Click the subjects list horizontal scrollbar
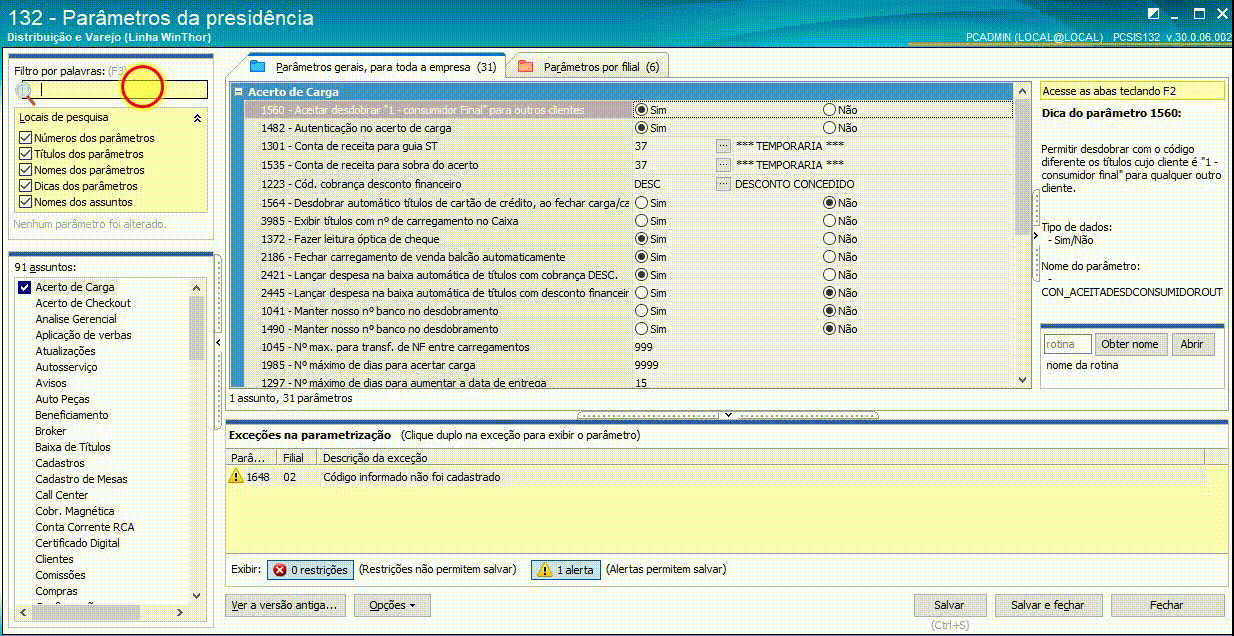This screenshot has height=636, width=1234. coord(100,612)
